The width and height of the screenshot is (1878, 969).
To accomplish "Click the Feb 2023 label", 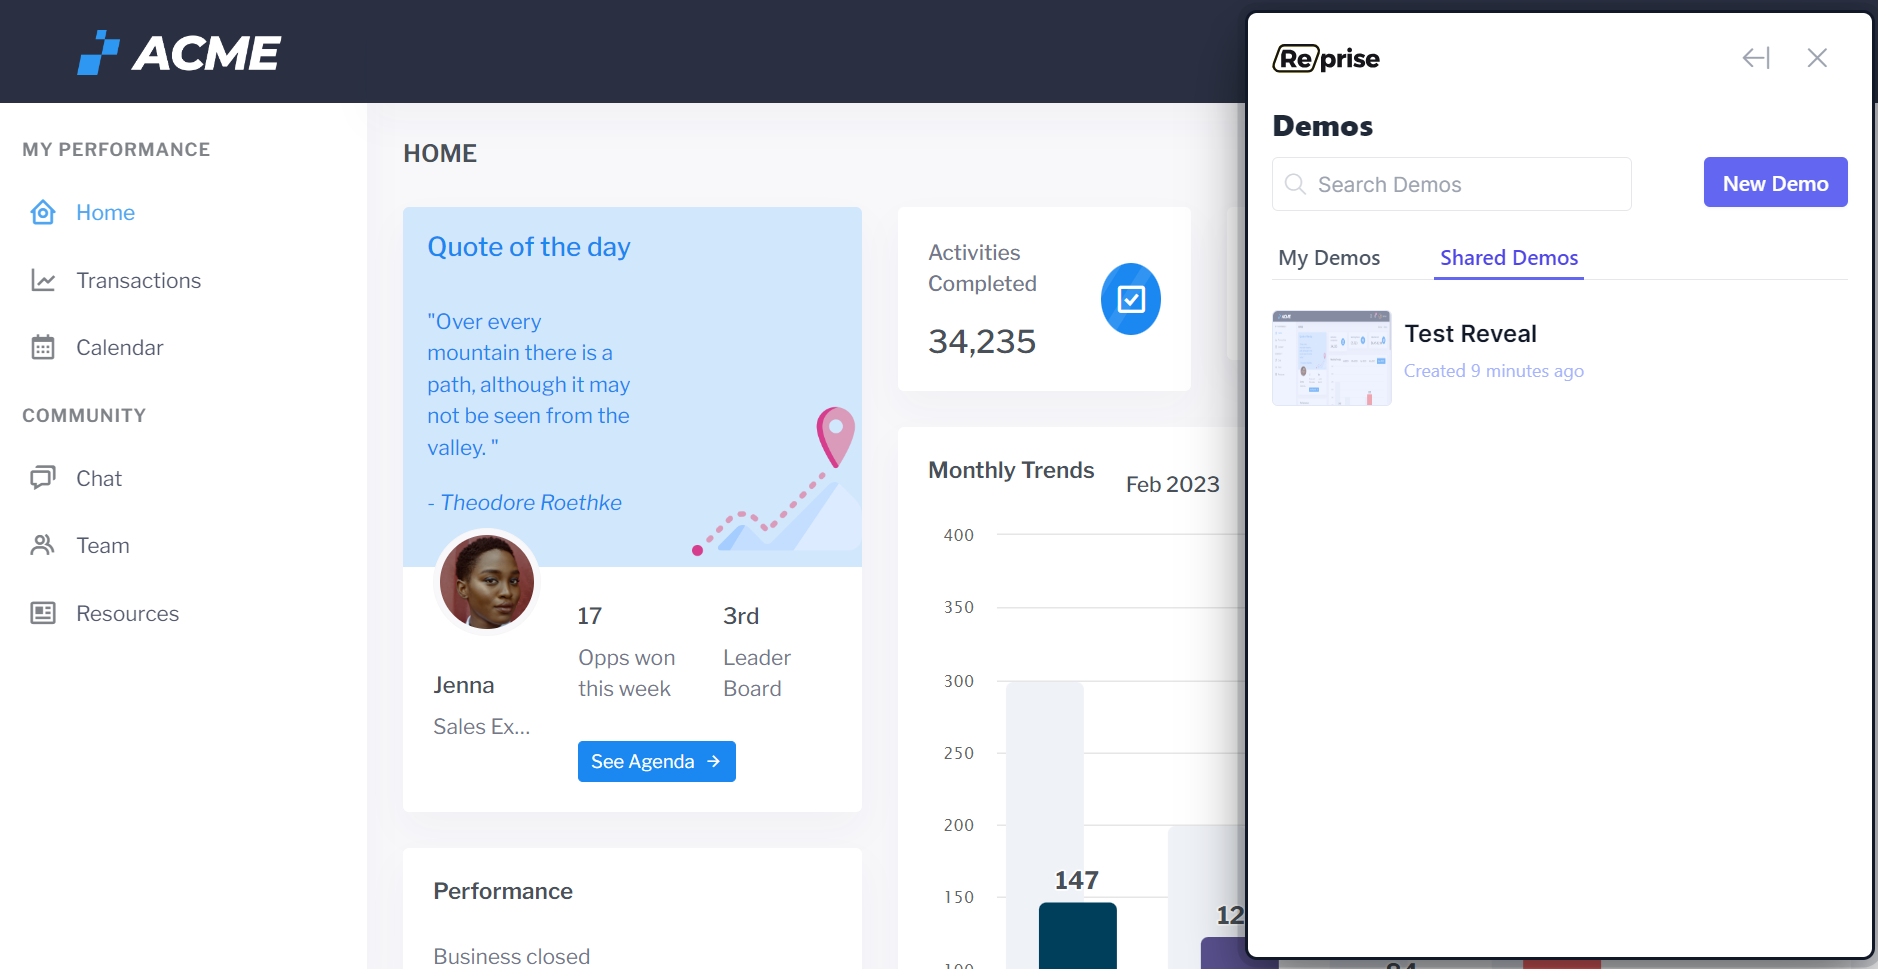I will click(1172, 484).
